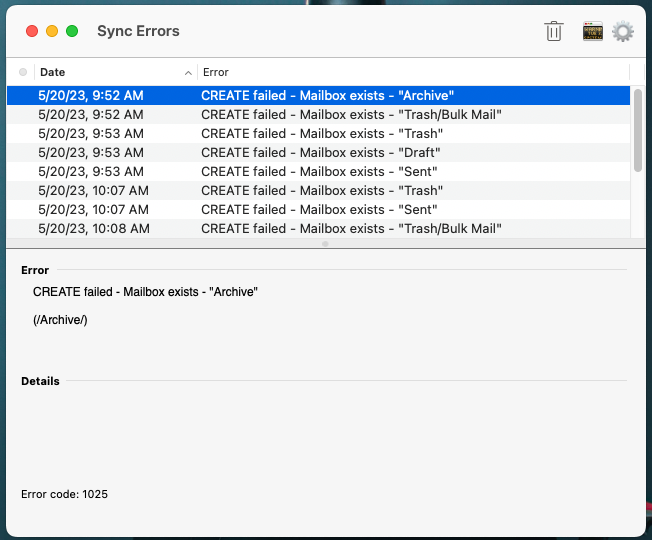Click the error list vertical scrollbar
This screenshot has width=652, height=540.
pyautogui.click(x=638, y=130)
